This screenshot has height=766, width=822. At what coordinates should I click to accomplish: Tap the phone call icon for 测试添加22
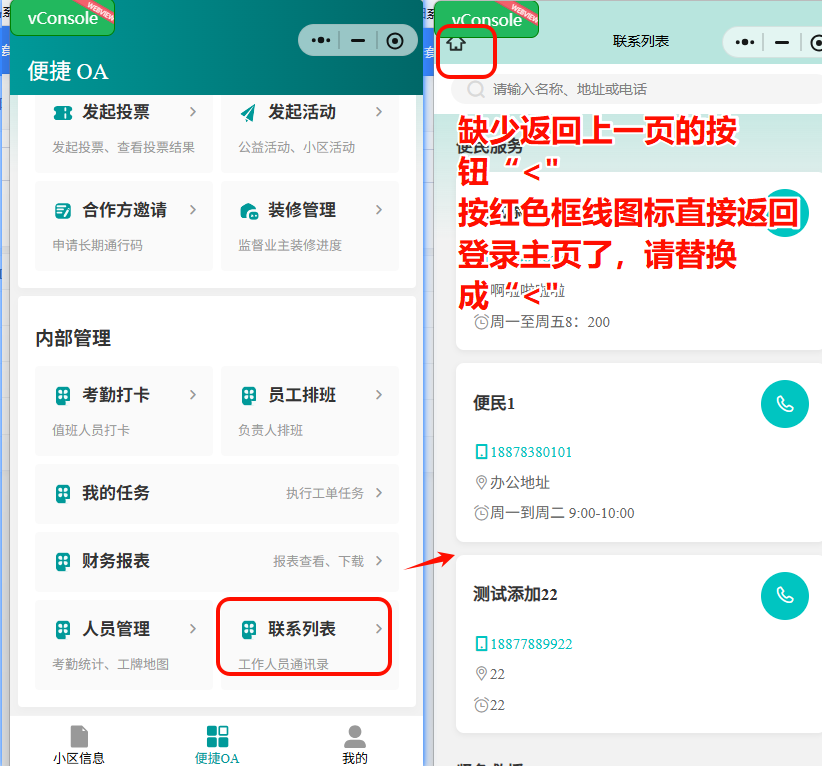click(785, 595)
